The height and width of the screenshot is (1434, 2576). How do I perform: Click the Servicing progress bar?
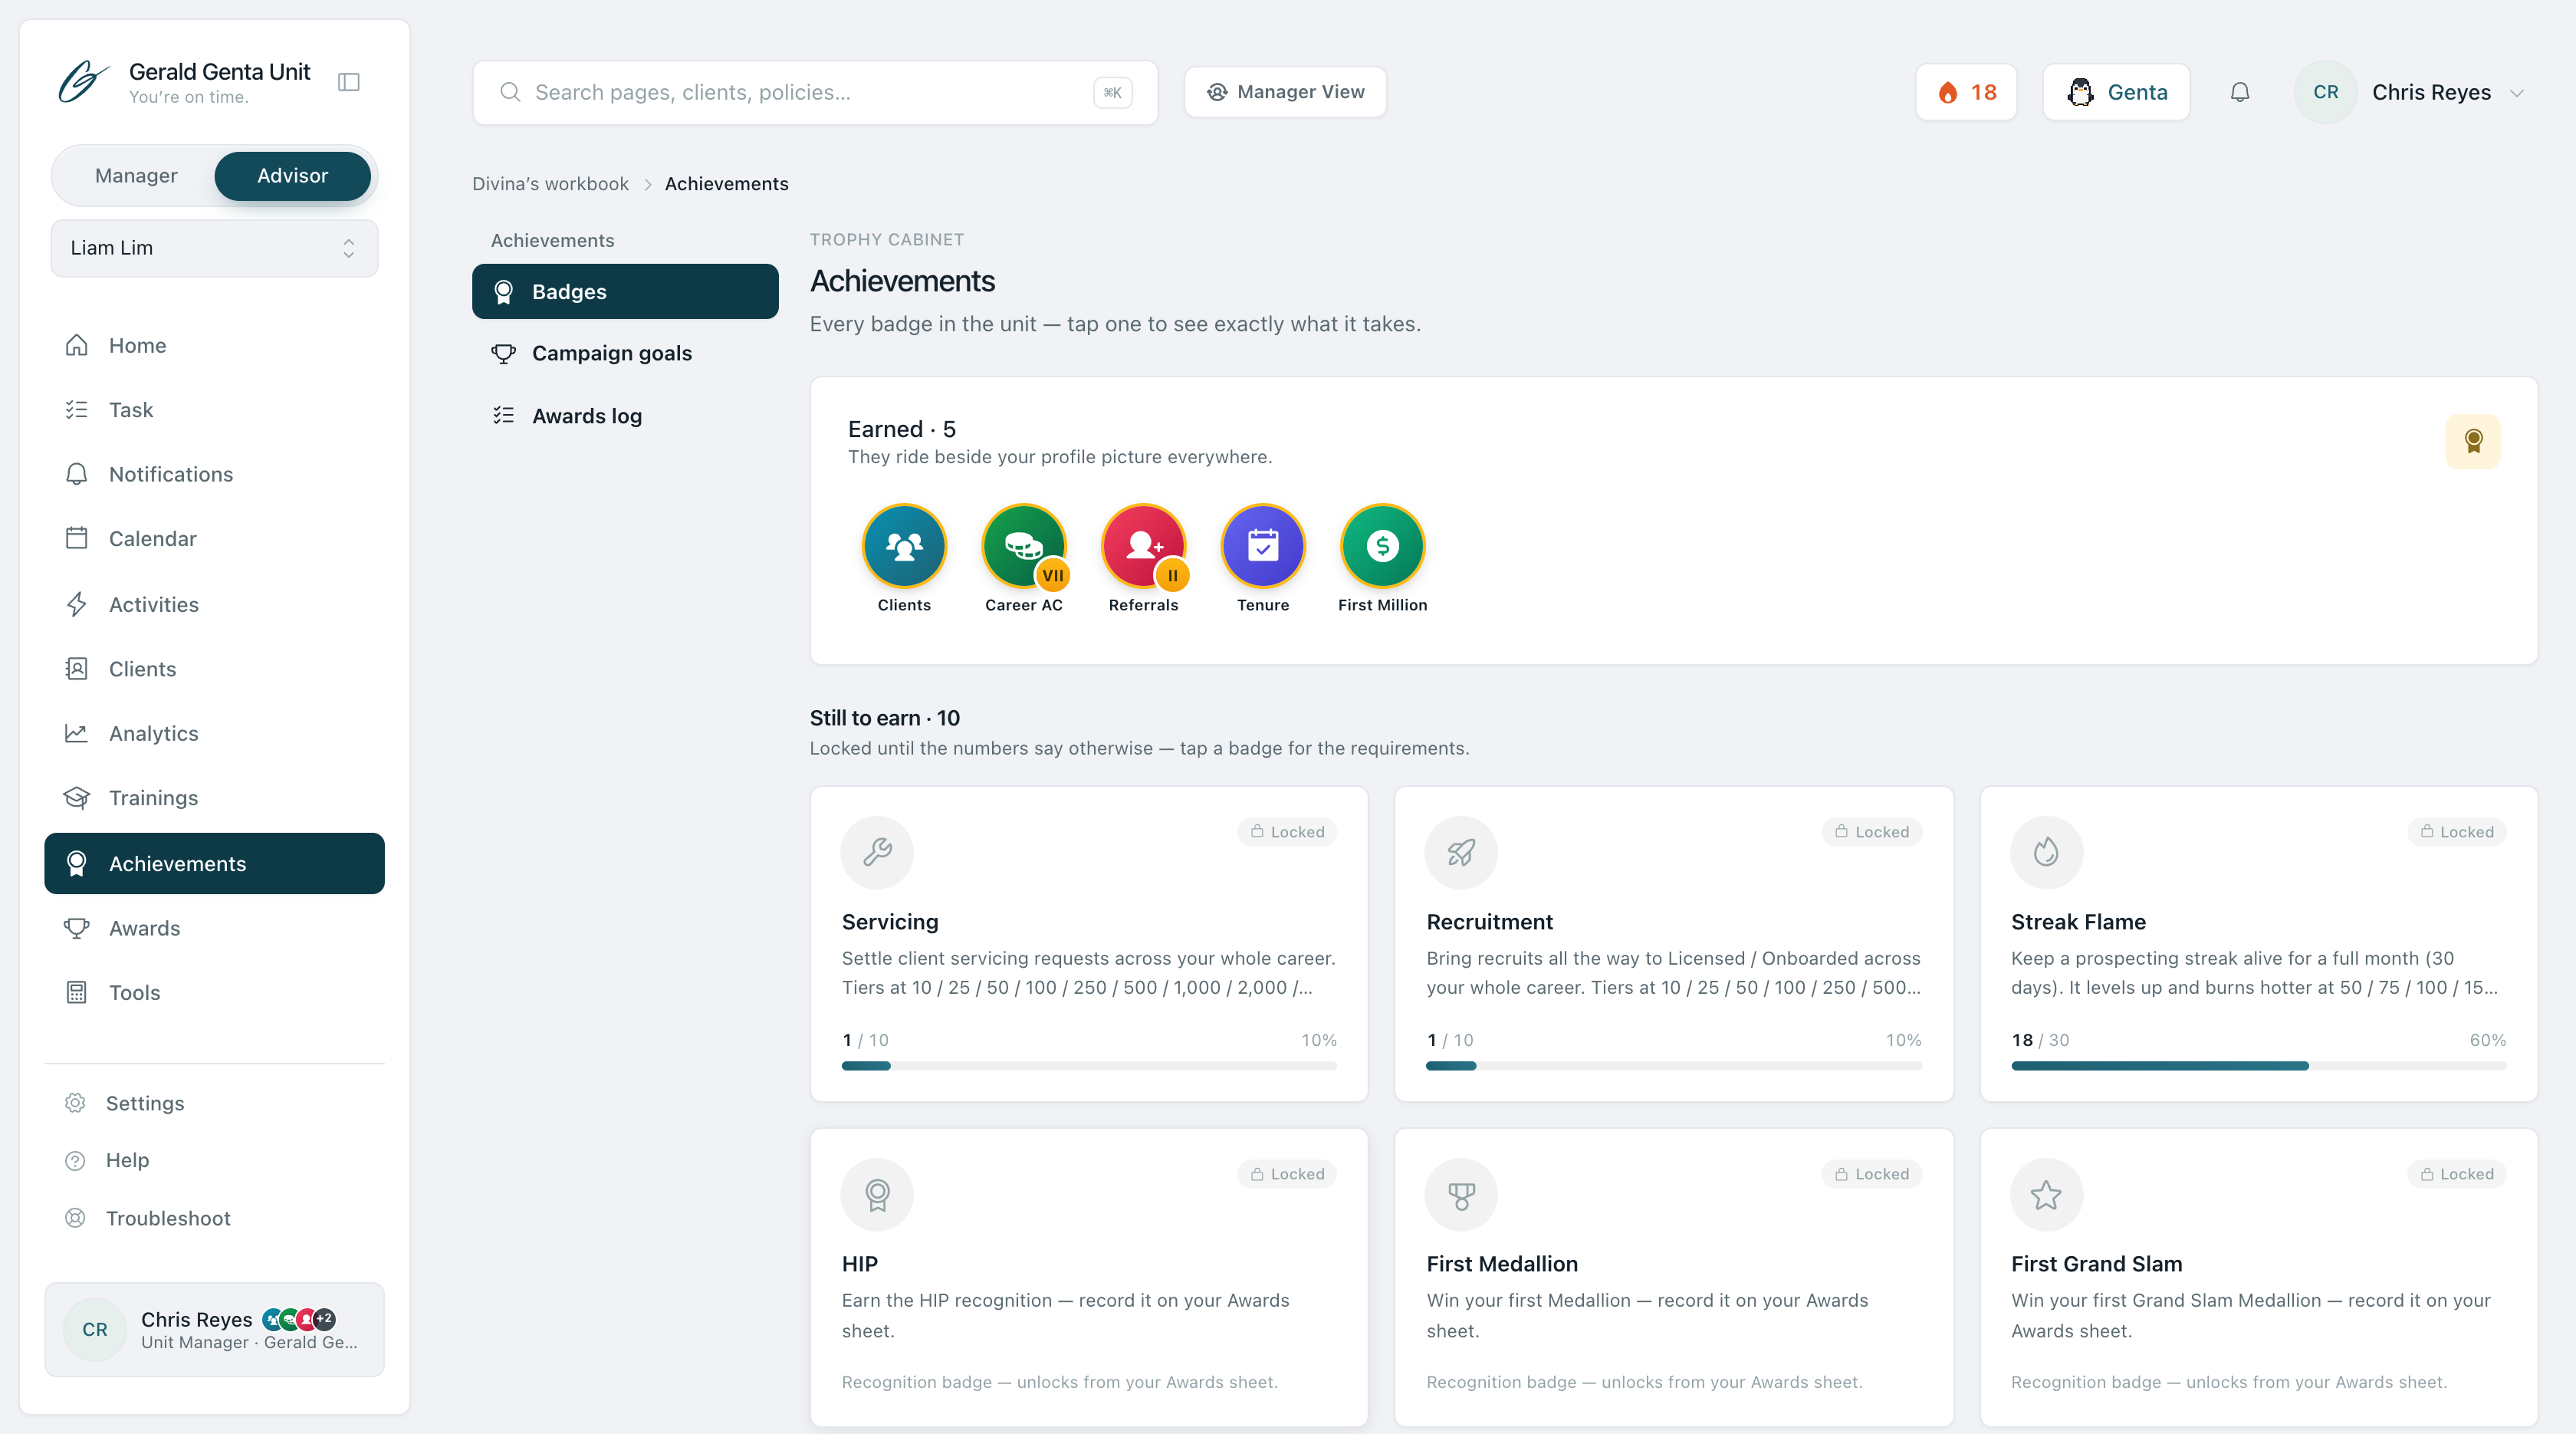click(1089, 1066)
